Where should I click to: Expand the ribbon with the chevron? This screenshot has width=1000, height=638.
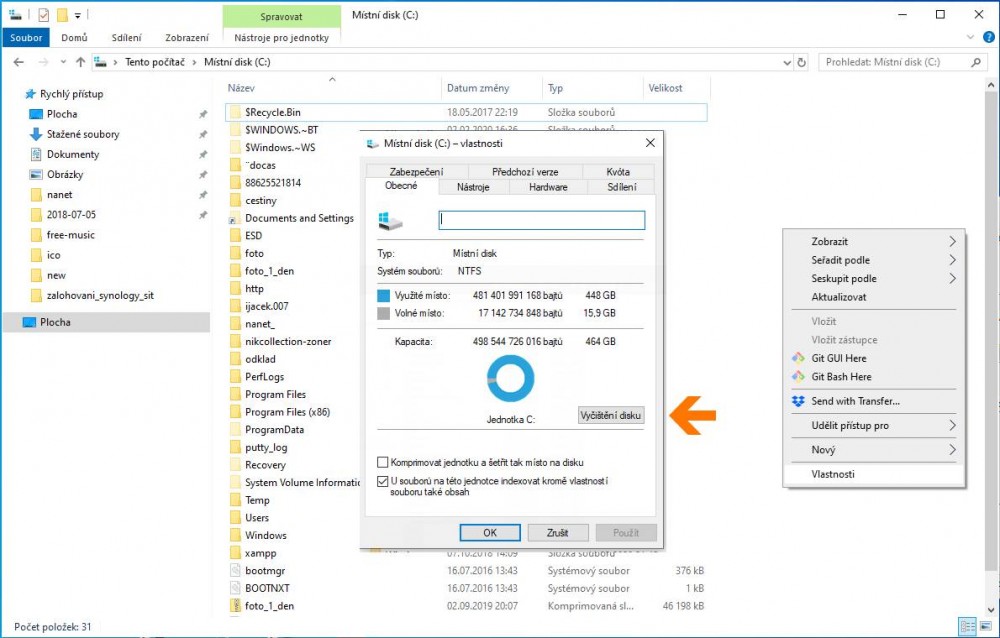click(972, 37)
